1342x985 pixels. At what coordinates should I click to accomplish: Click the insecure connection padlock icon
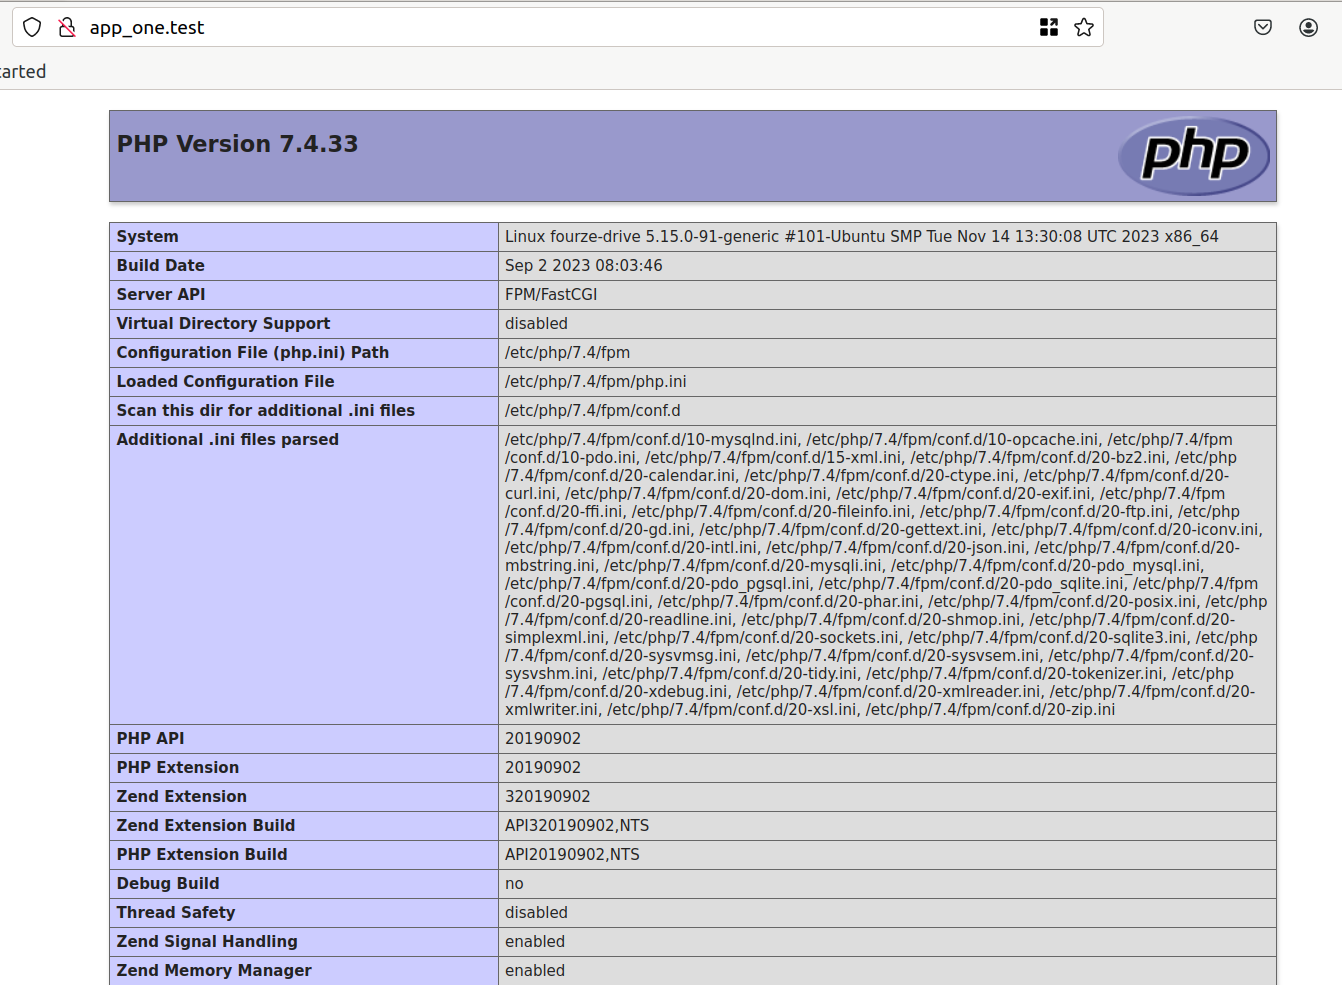[66, 27]
